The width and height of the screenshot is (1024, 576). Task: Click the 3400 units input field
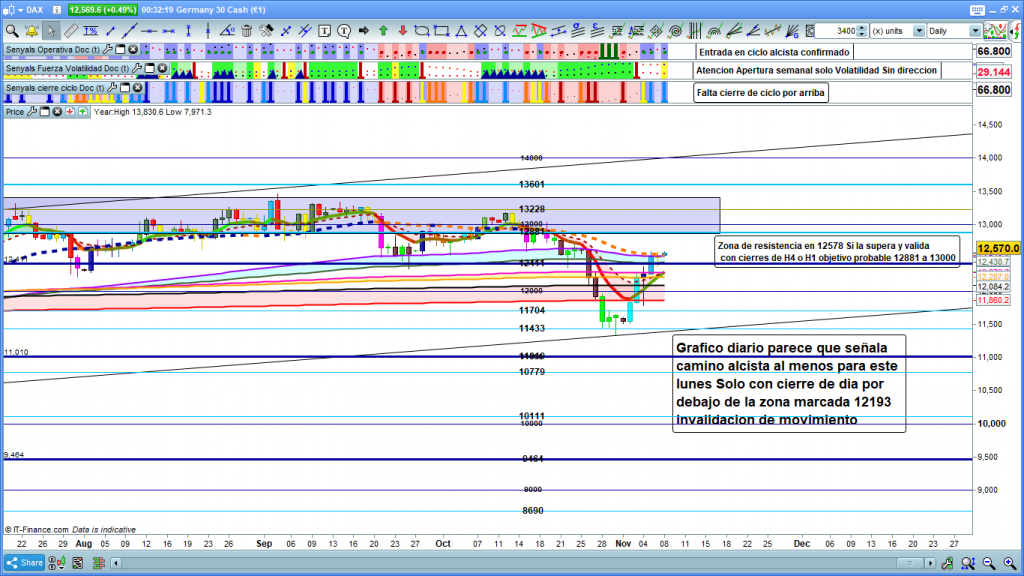(x=842, y=31)
